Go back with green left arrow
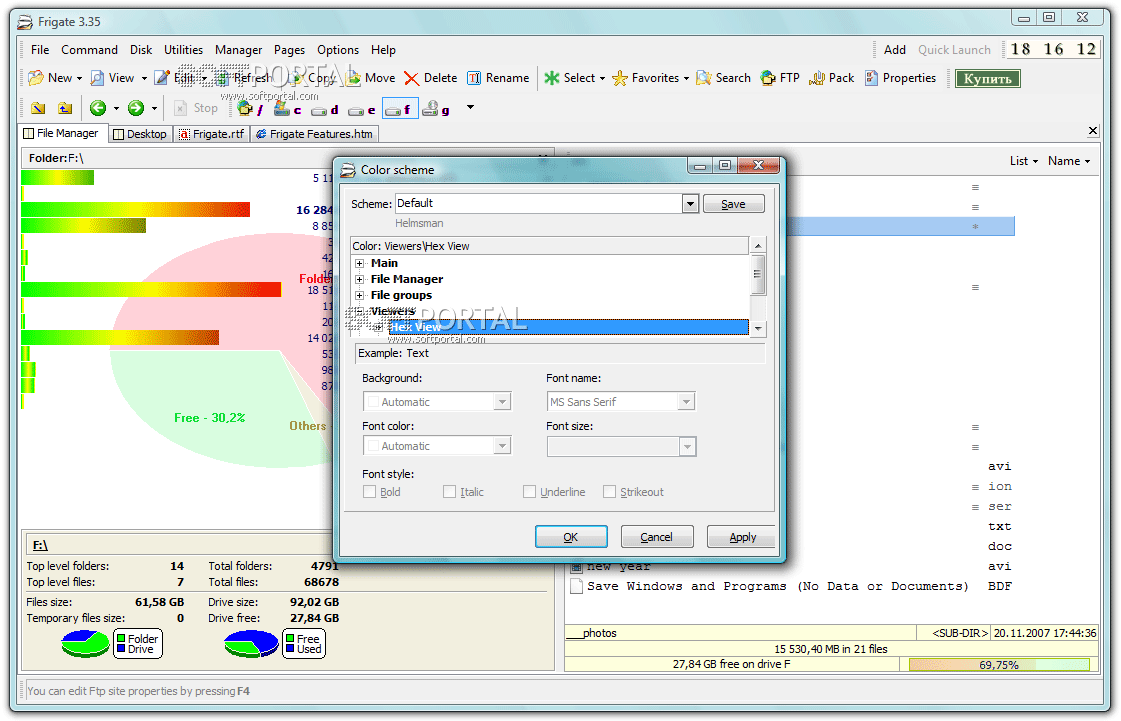This screenshot has height=721, width=1121. tap(98, 108)
